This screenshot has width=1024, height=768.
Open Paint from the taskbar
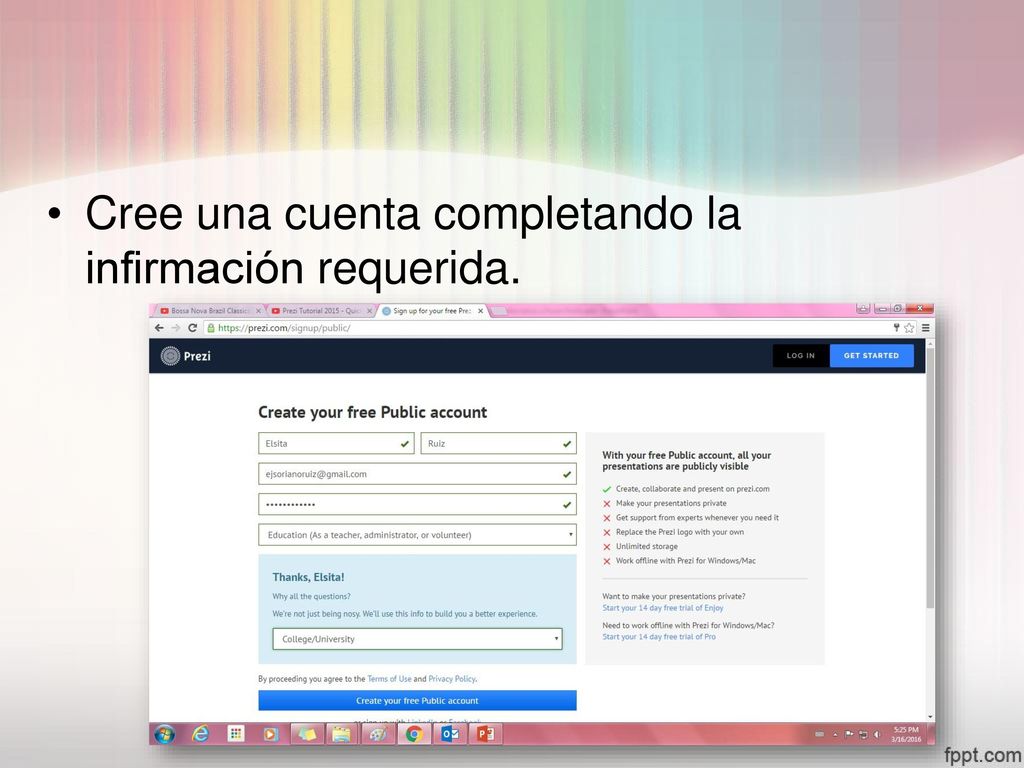click(x=377, y=734)
